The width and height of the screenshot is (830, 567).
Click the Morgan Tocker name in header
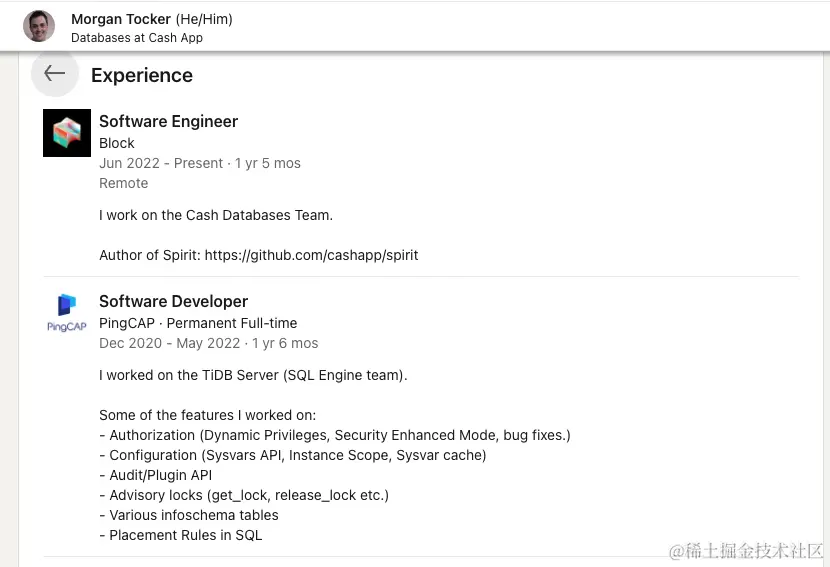tap(121, 19)
